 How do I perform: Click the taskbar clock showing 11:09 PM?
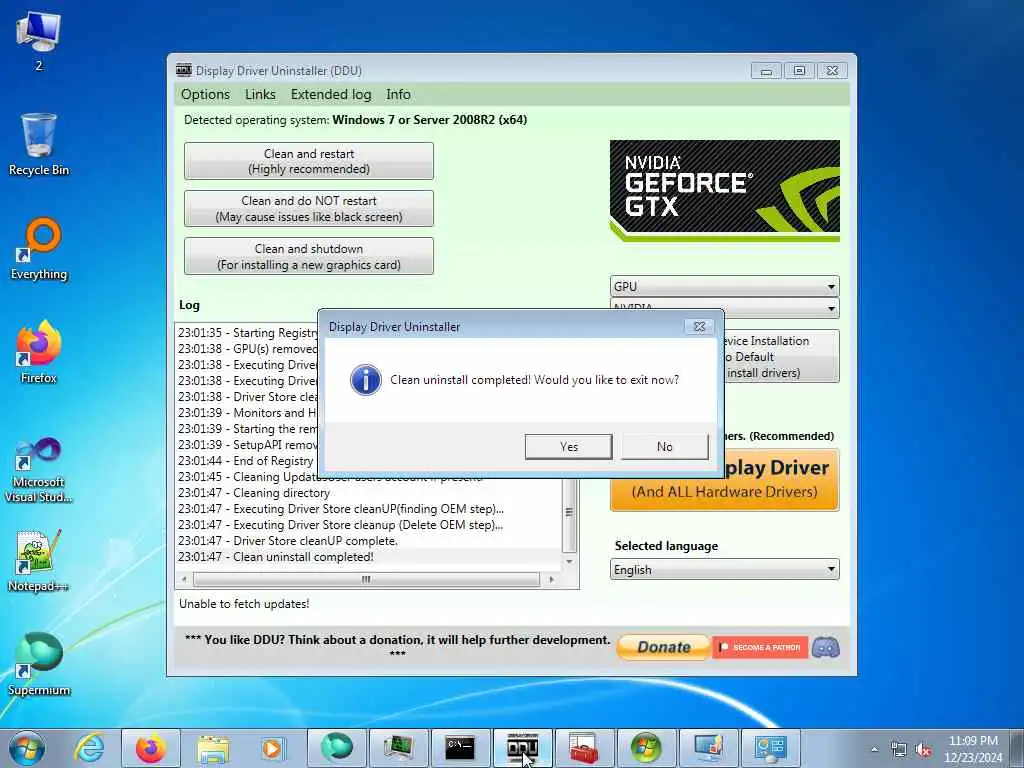click(973, 749)
